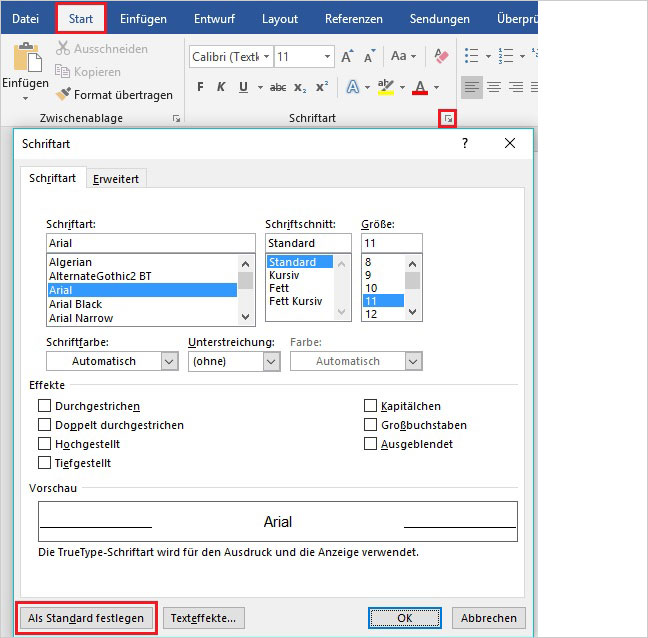Align text left in ribbon
This screenshot has width=648, height=638.
pyautogui.click(x=472, y=87)
